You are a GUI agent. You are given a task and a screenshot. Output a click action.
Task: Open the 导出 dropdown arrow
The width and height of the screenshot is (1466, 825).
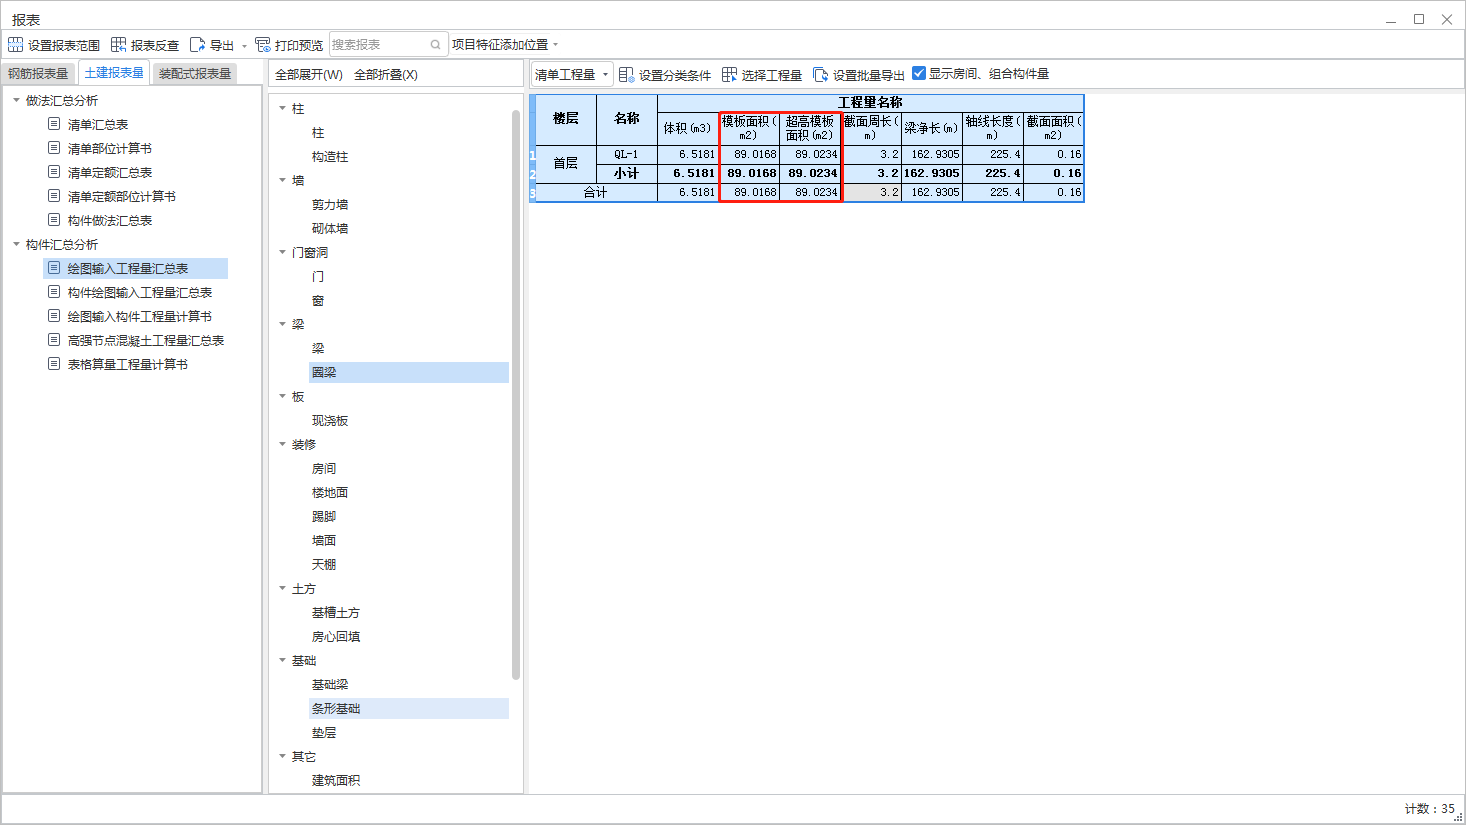(x=244, y=46)
